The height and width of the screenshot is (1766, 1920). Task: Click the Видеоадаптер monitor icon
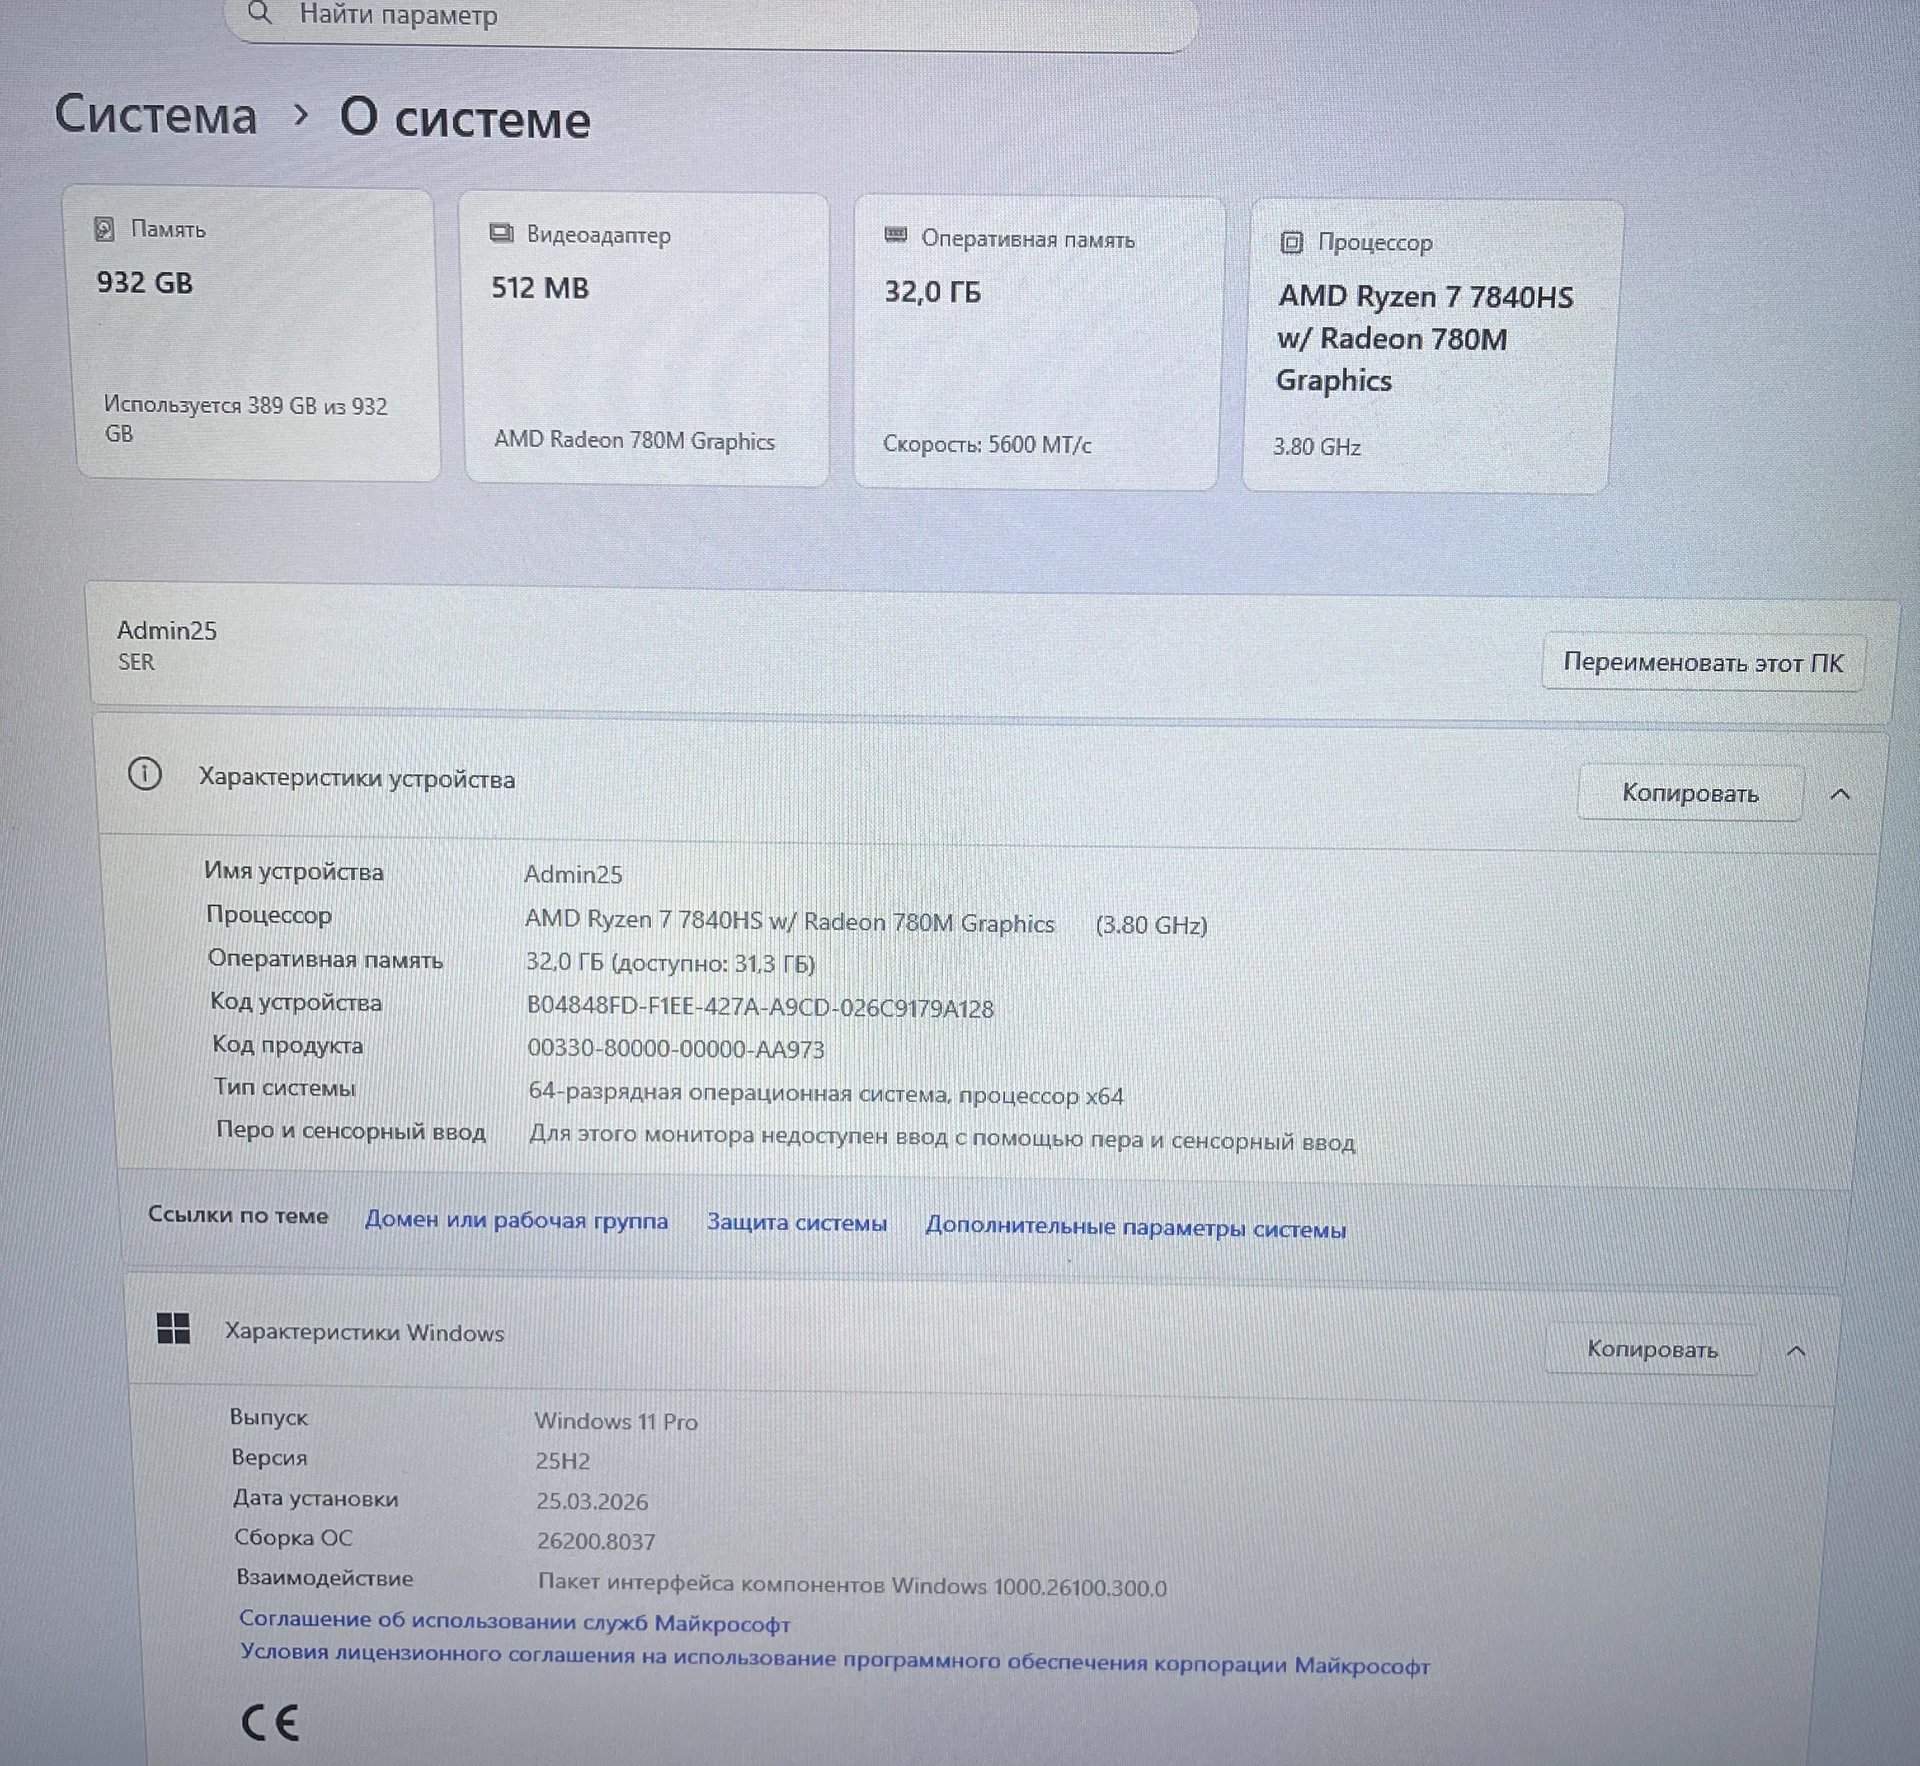501,234
